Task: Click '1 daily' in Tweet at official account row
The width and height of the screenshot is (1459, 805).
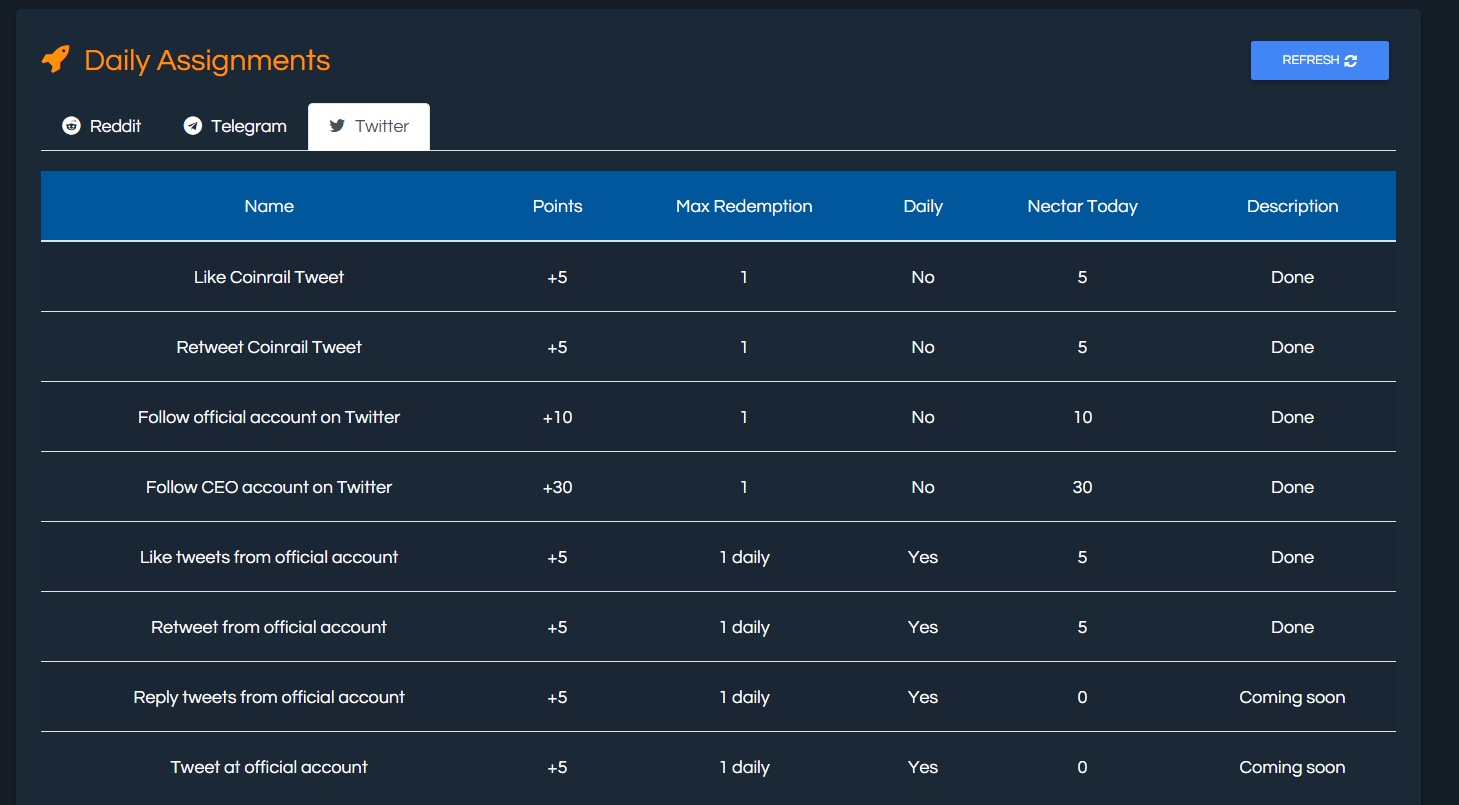Action: 744,767
